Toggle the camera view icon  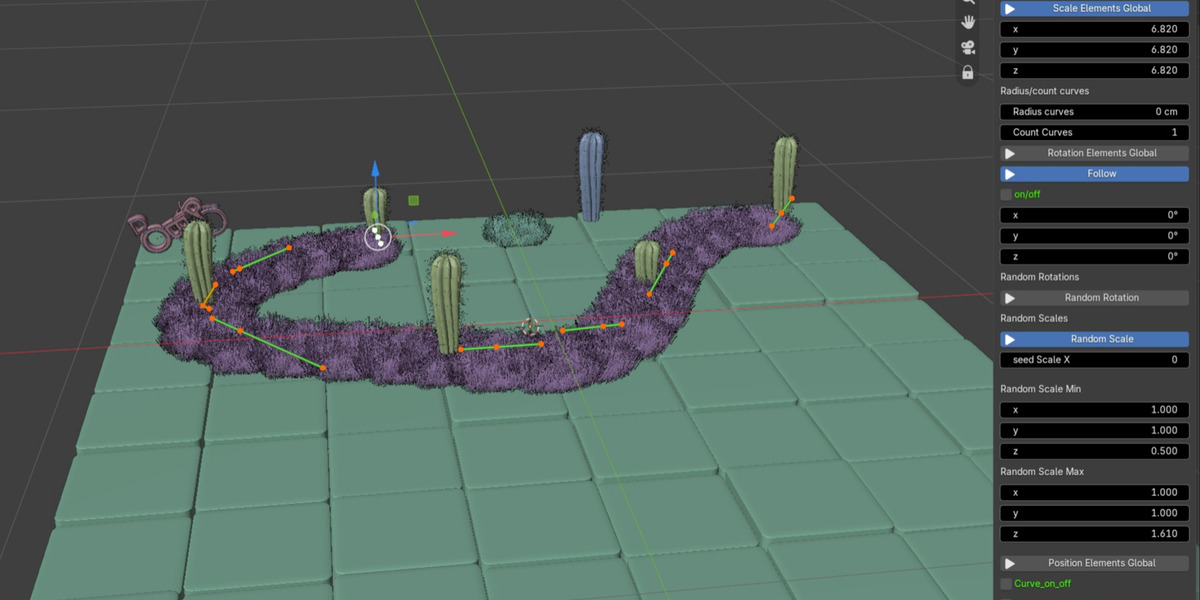pos(968,47)
